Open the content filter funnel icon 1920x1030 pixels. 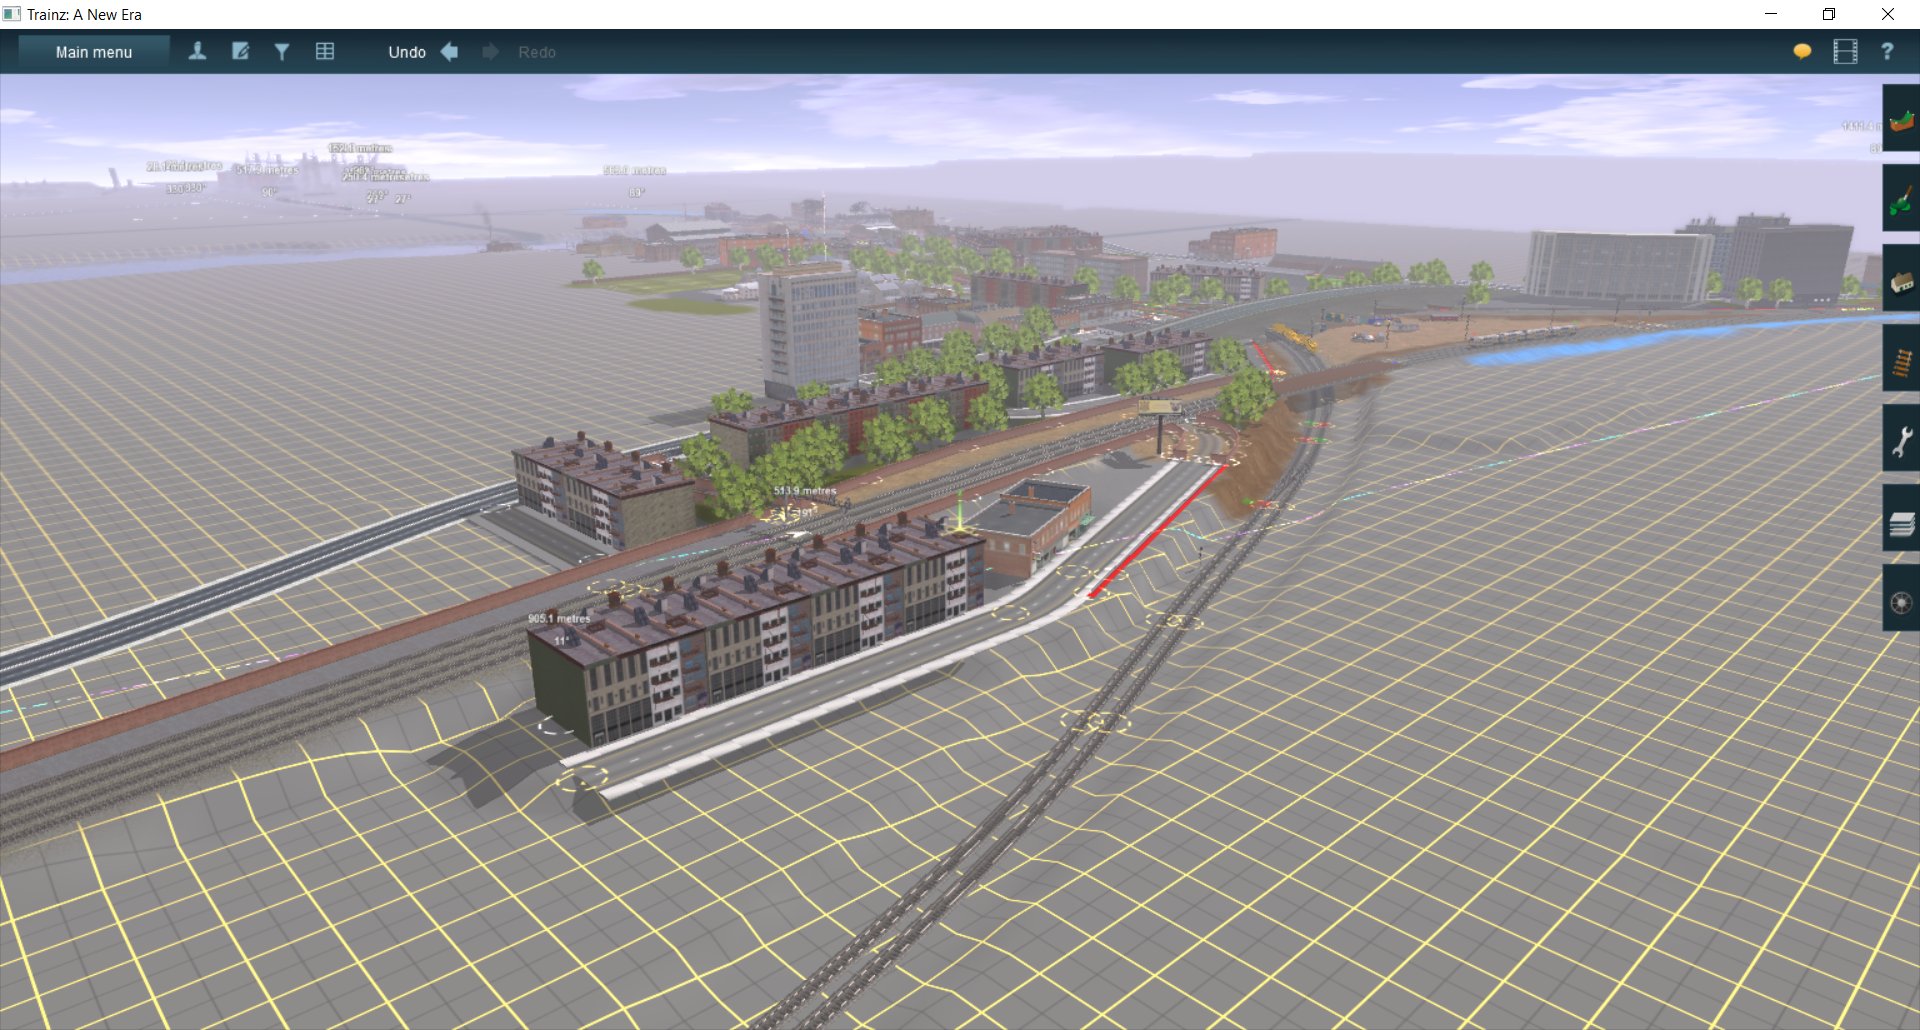point(282,51)
